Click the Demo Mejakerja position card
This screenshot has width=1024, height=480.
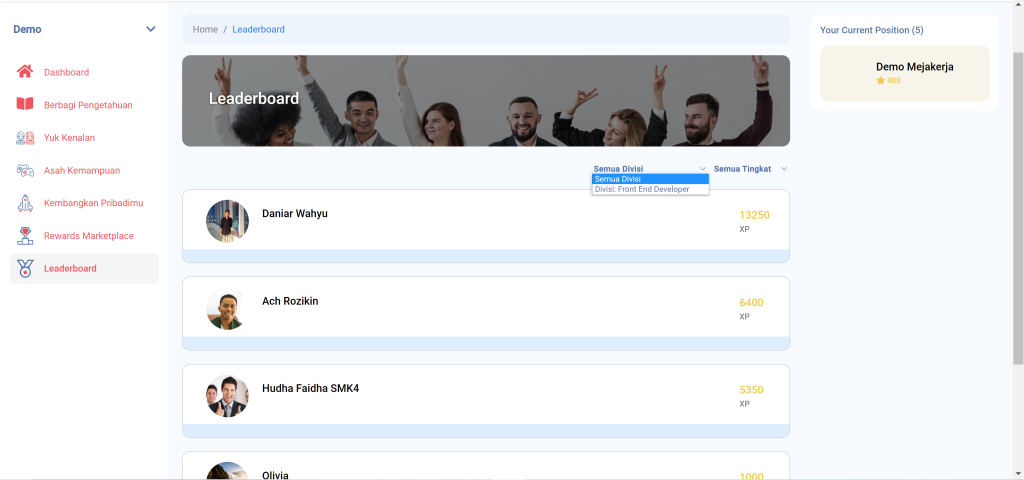(x=904, y=74)
